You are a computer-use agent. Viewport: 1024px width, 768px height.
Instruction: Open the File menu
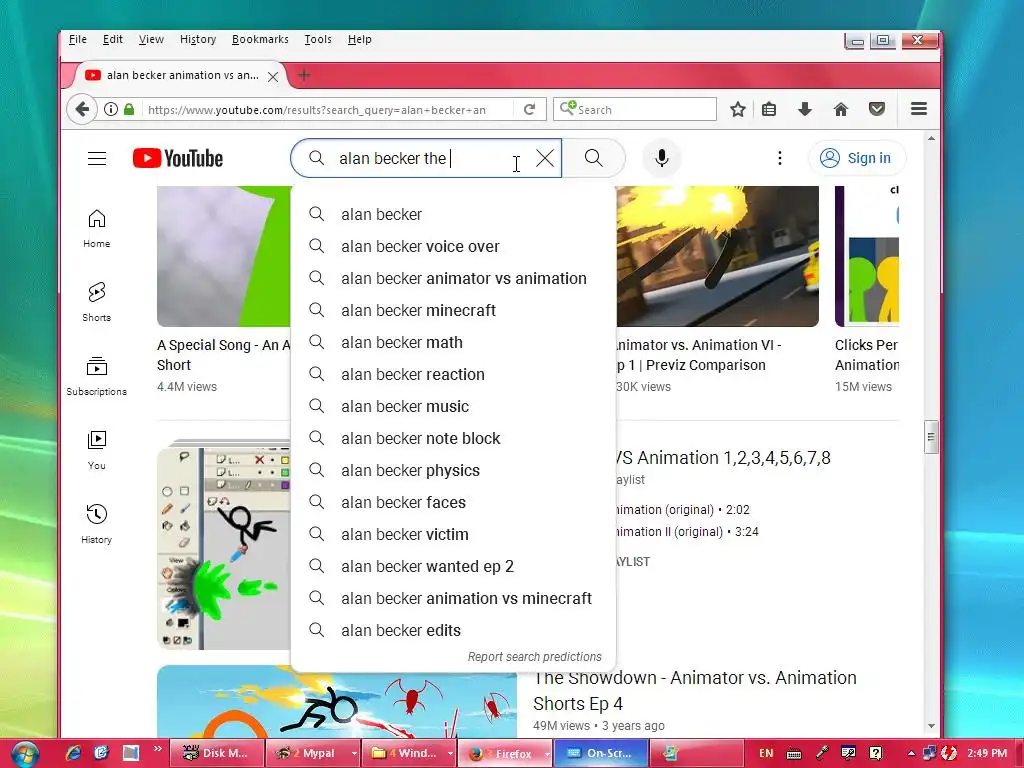pyautogui.click(x=78, y=39)
